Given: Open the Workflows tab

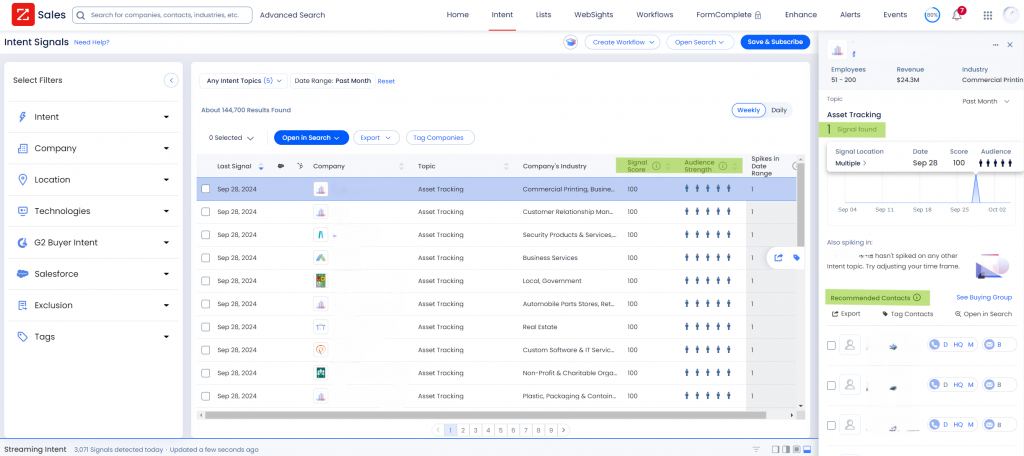Looking at the screenshot, I should pos(655,15).
